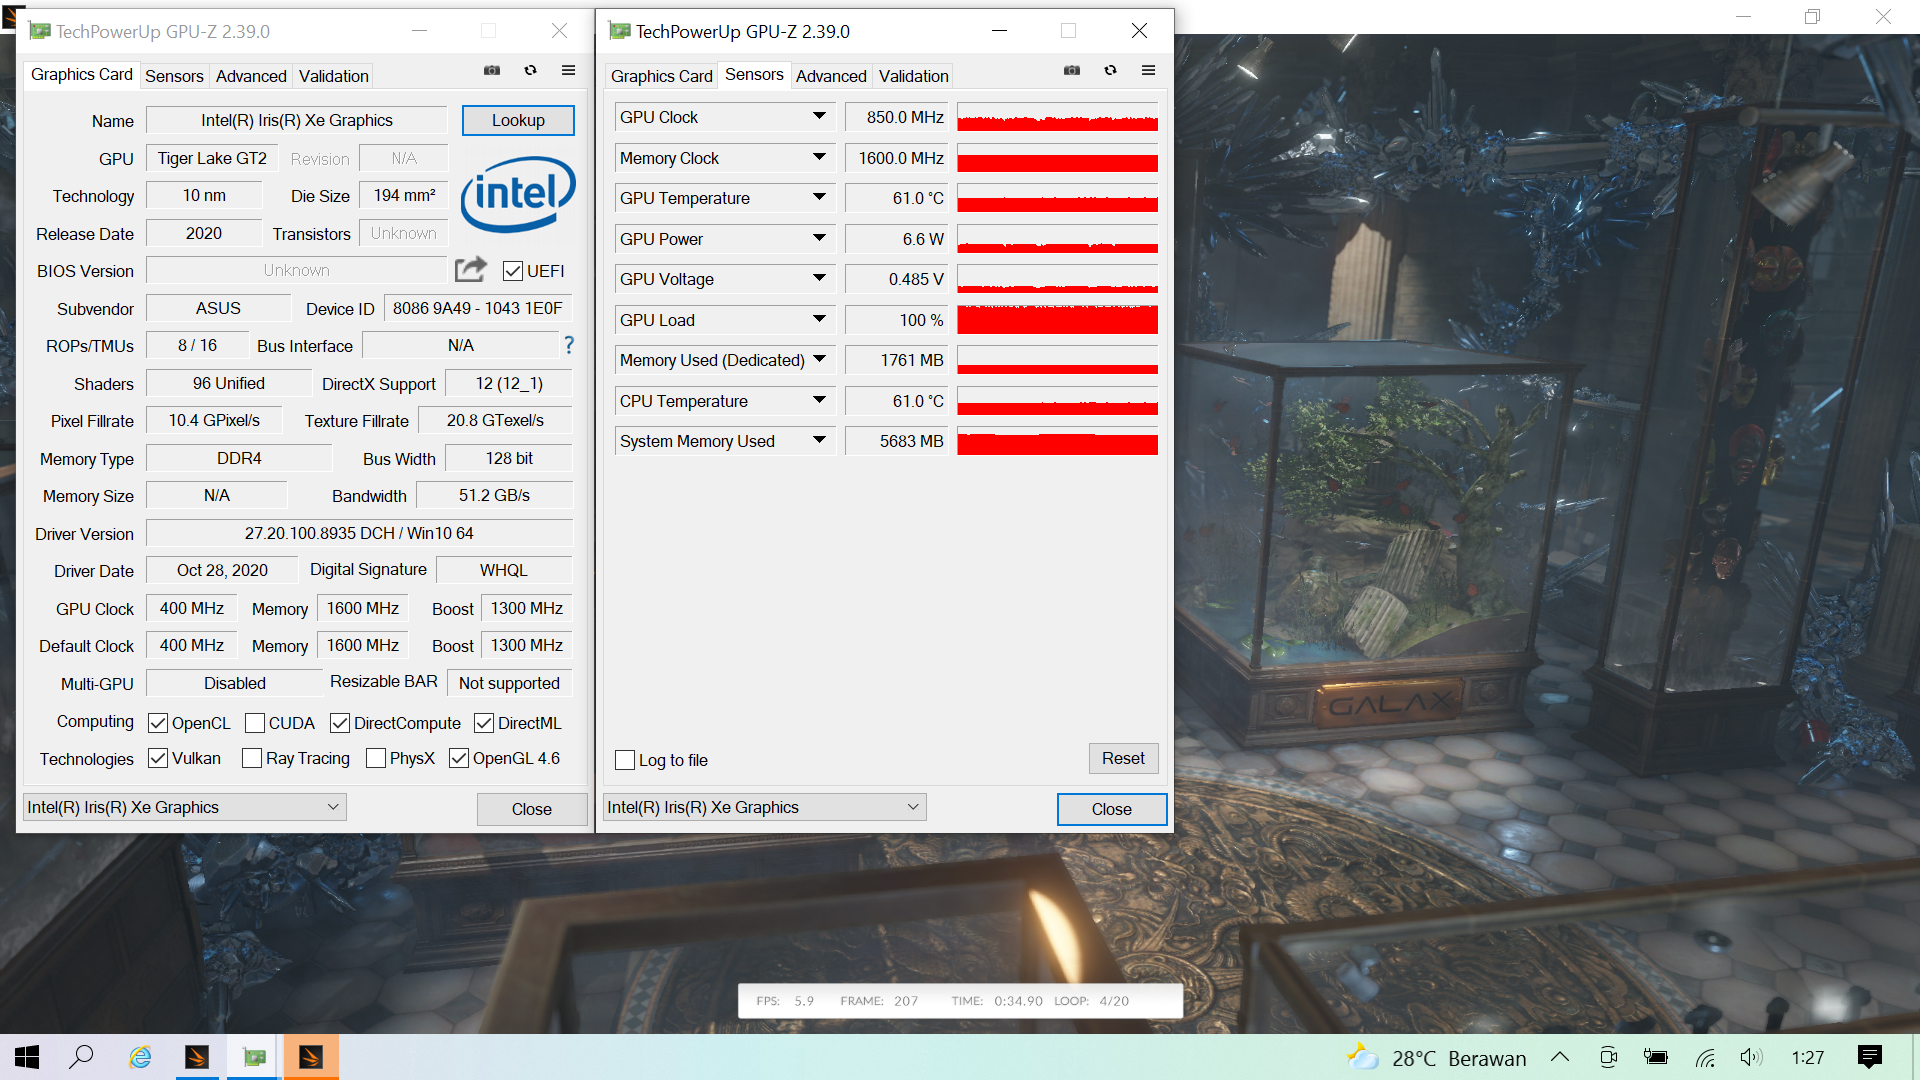Click the Intel logo on the Graphics Card tab
This screenshot has width=1920, height=1080.
[518, 195]
